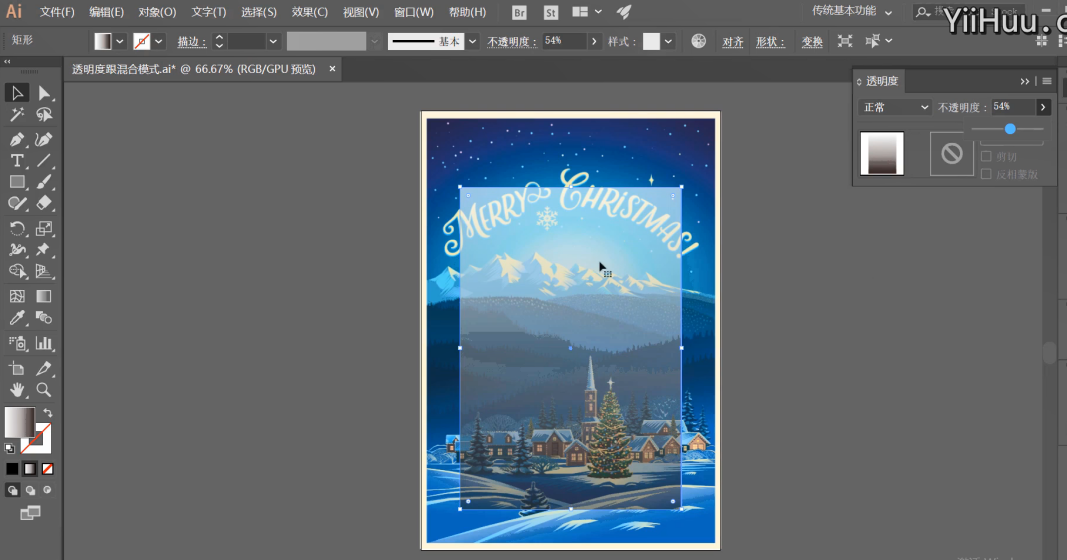Select the Type tool
The height and width of the screenshot is (560, 1067).
(x=17, y=161)
